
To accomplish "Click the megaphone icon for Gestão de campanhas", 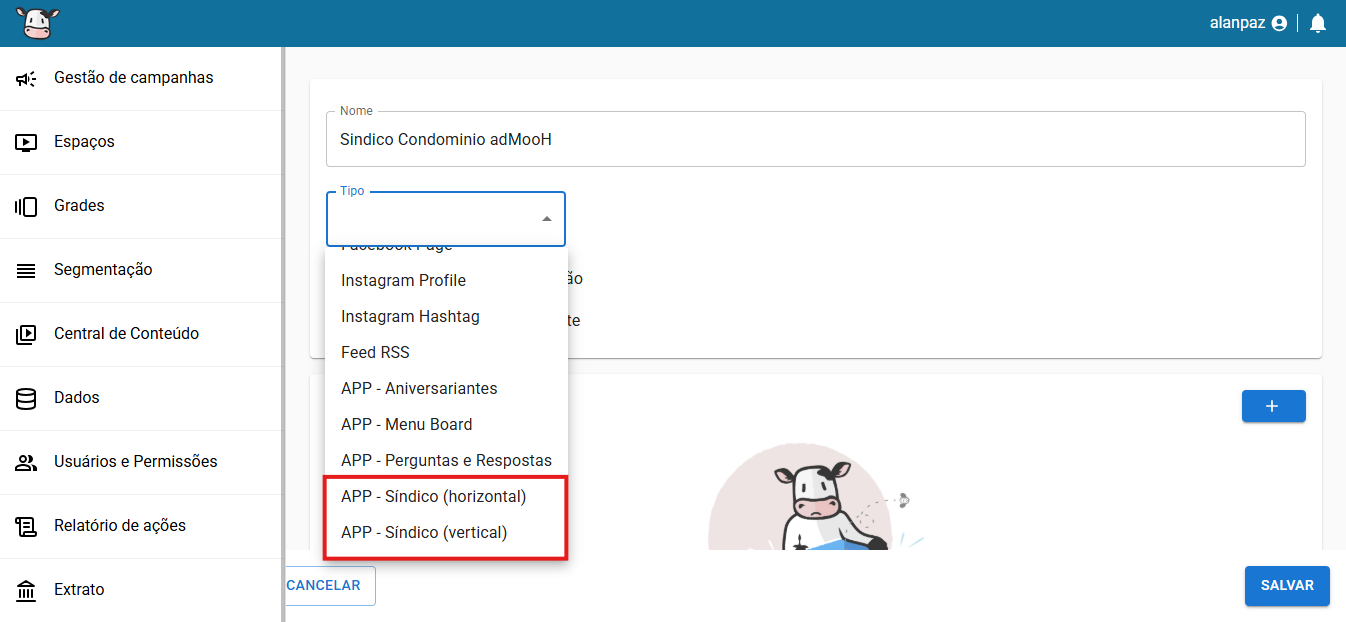I will point(26,78).
